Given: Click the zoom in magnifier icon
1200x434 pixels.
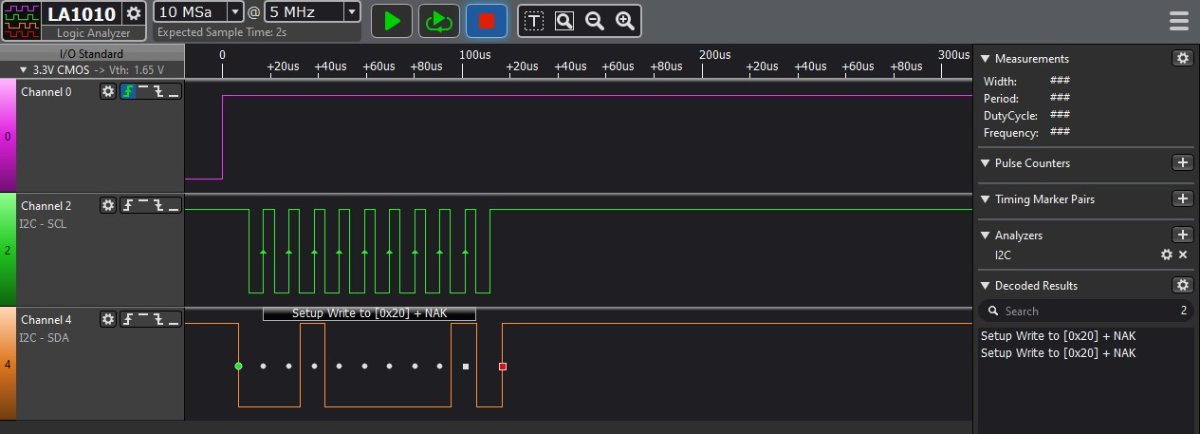Looking at the screenshot, I should point(625,21).
